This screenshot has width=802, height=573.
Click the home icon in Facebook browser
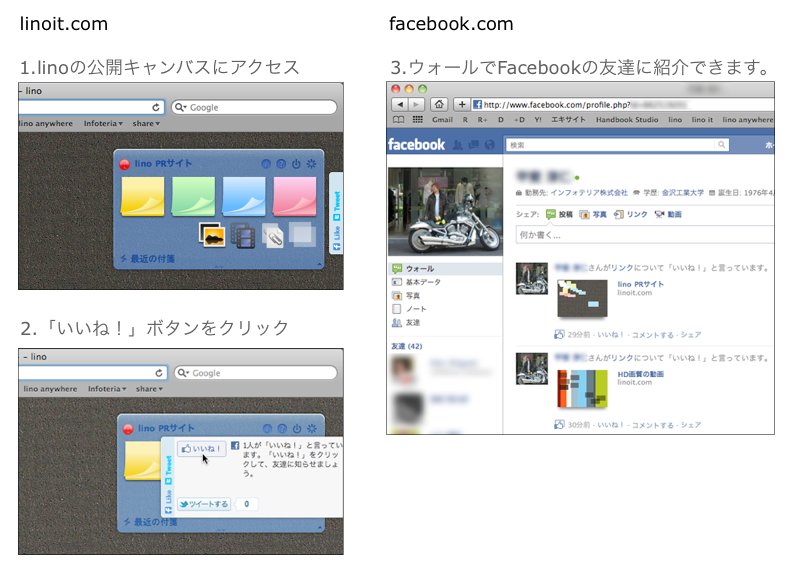439,105
